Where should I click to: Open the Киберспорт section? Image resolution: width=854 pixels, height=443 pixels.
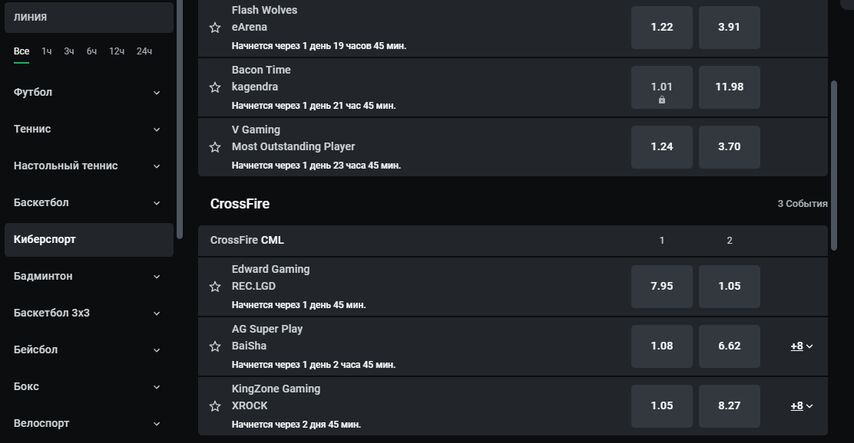tap(89, 239)
